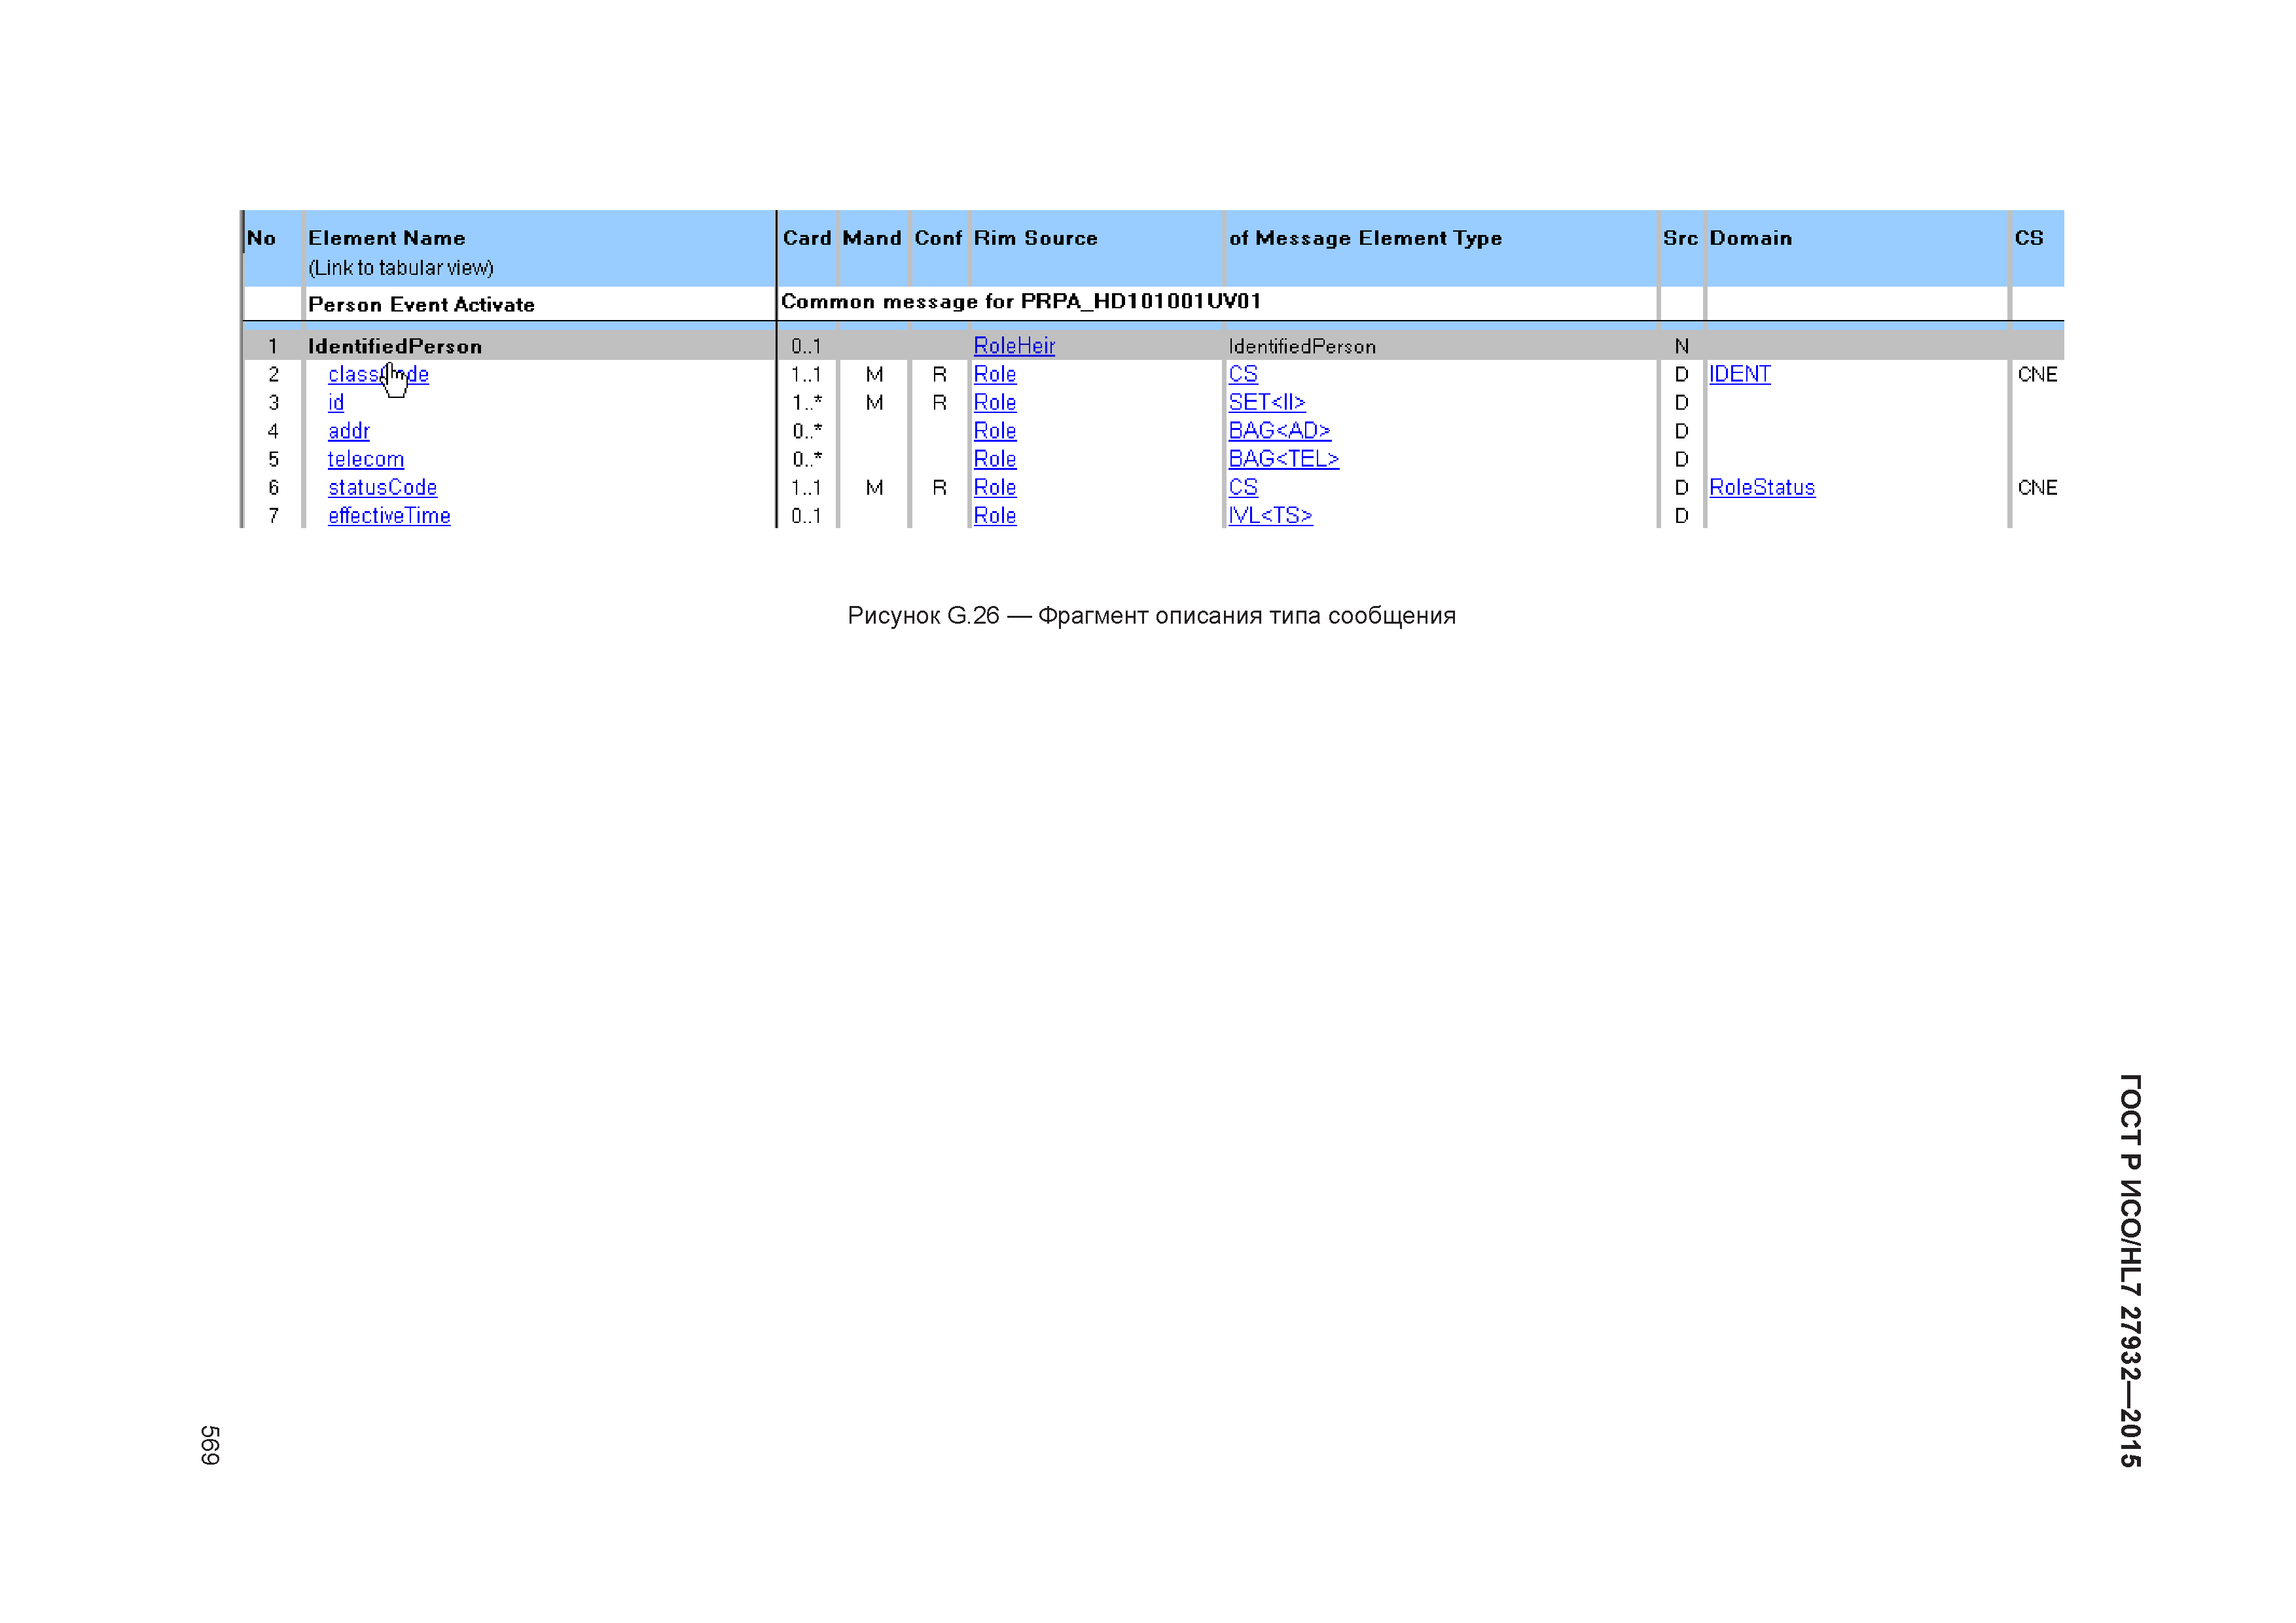Open the SET<II> type link

pyautogui.click(x=1267, y=402)
